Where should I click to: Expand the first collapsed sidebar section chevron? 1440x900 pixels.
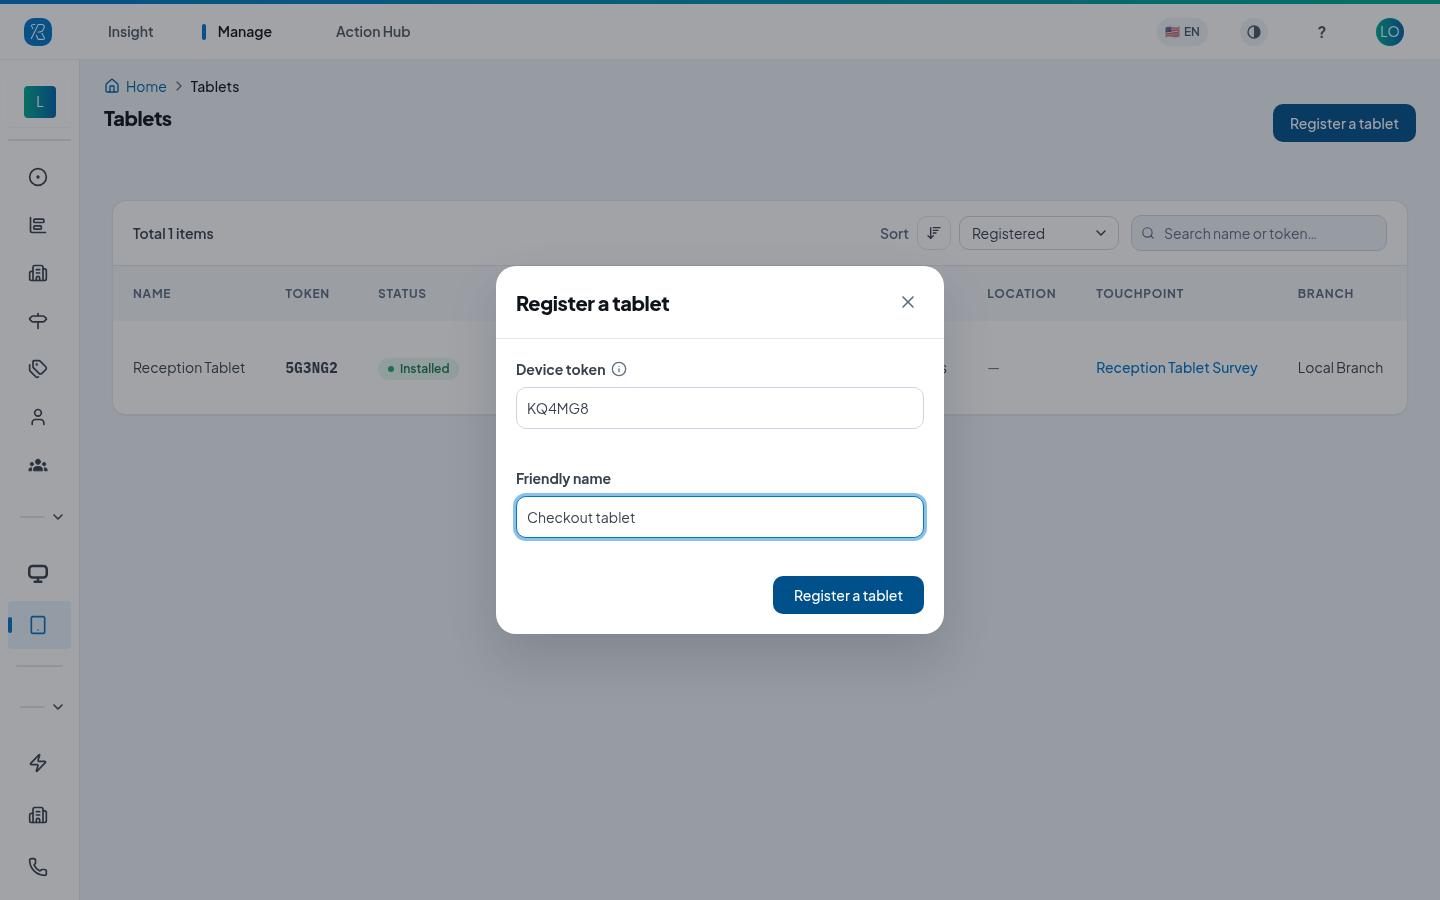click(x=58, y=517)
